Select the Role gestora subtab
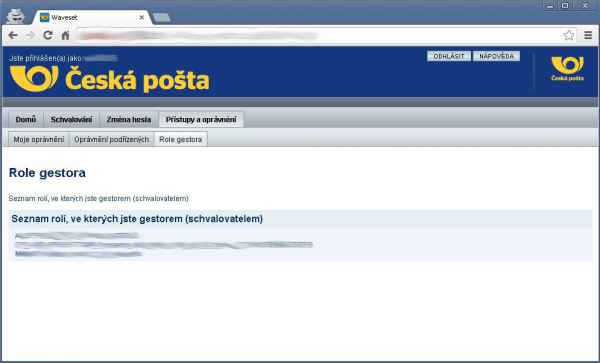 (181, 140)
